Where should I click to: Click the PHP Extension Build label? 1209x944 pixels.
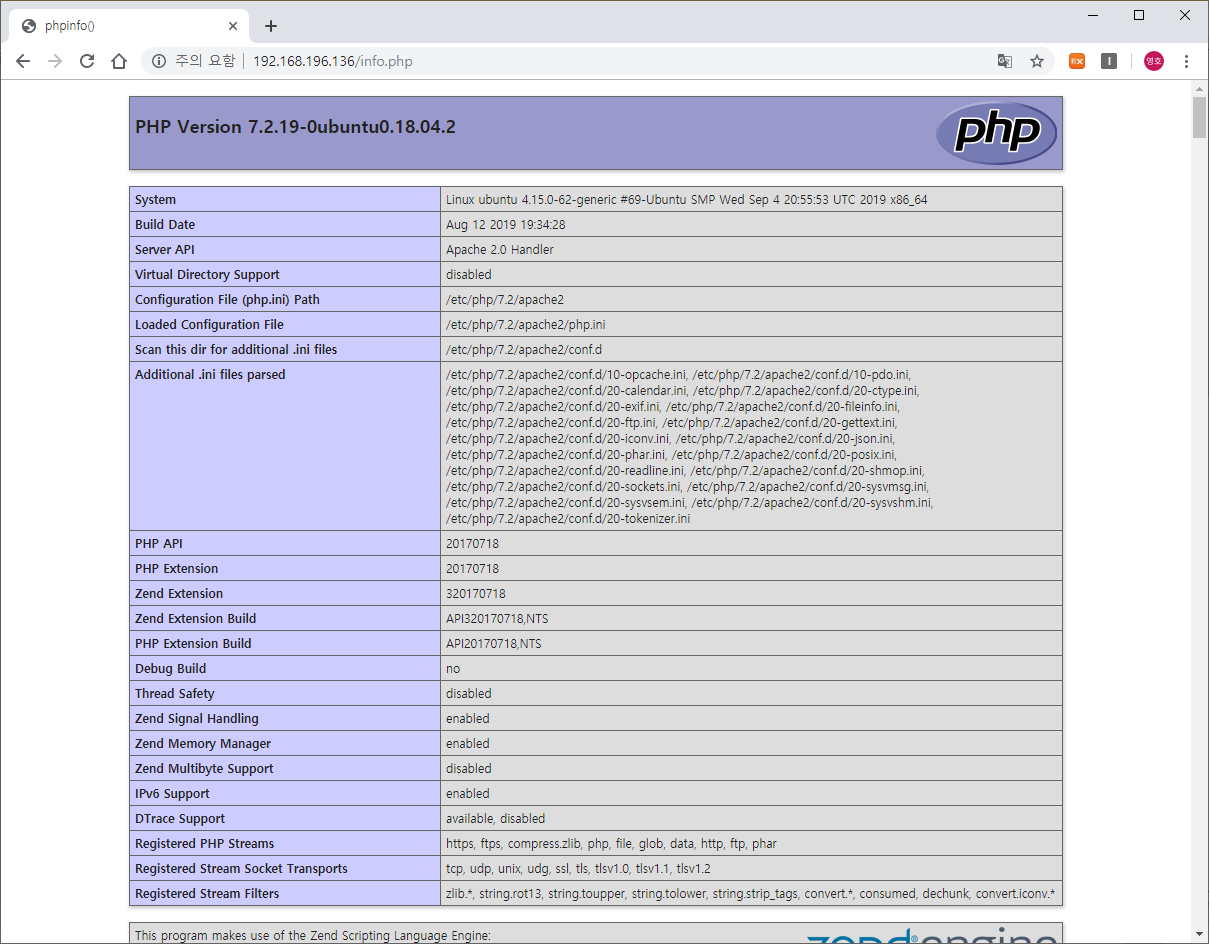pyautogui.click(x=193, y=644)
